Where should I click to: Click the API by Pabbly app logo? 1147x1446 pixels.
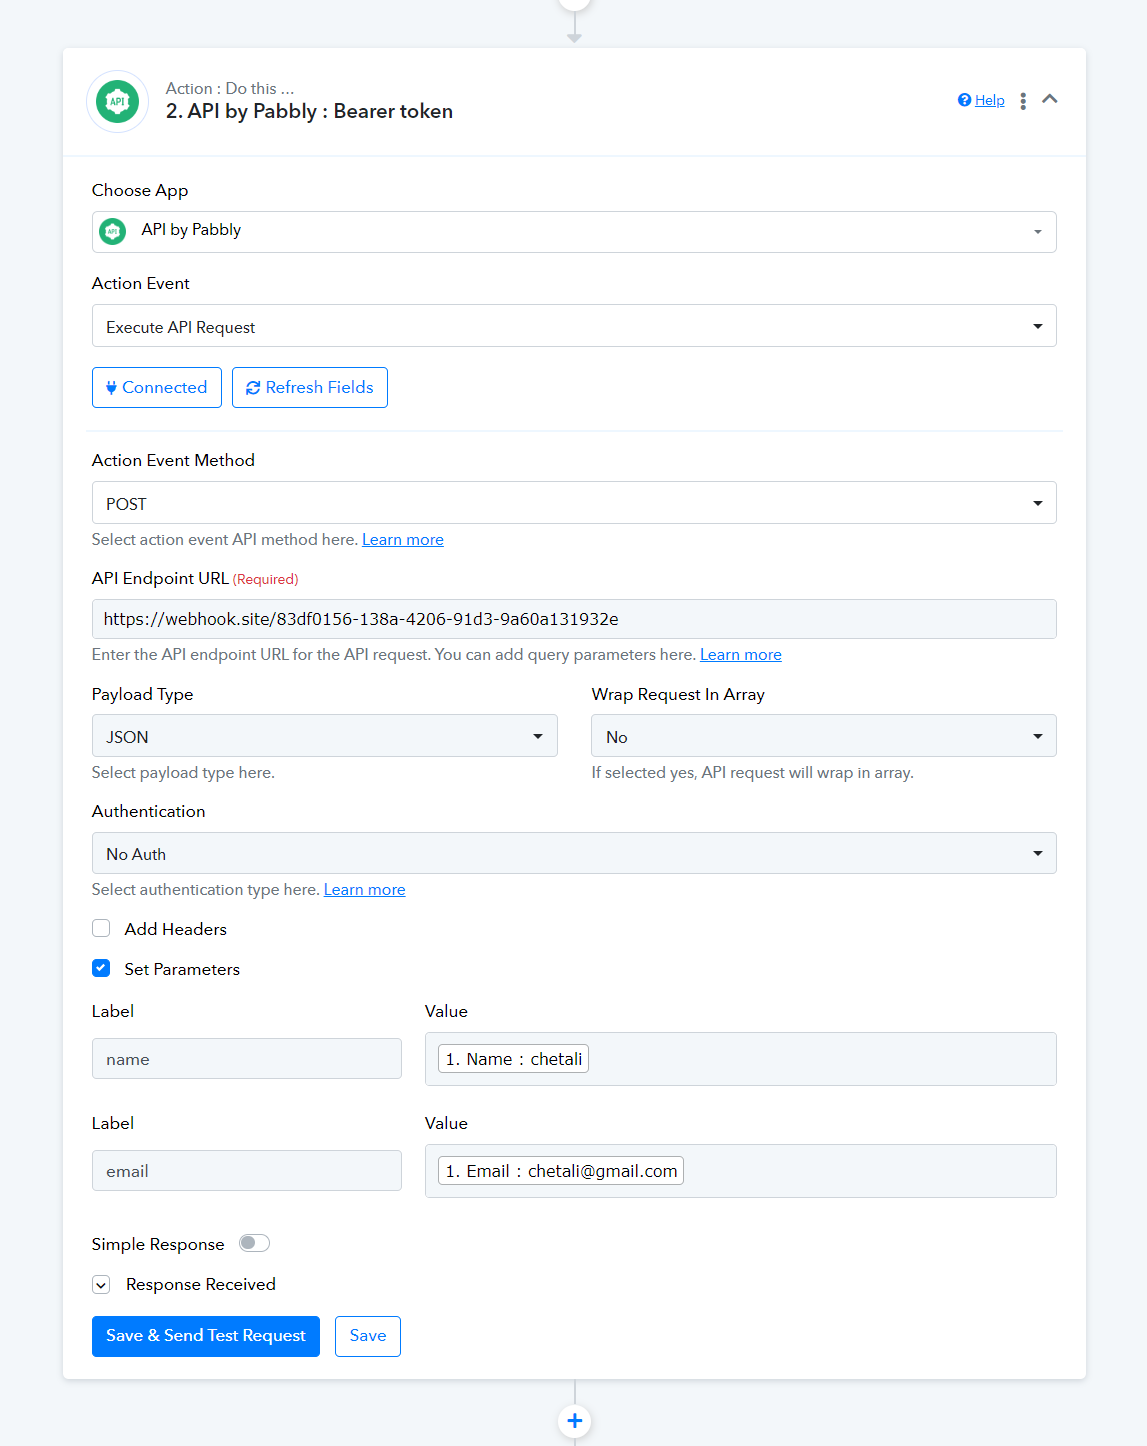pyautogui.click(x=117, y=101)
